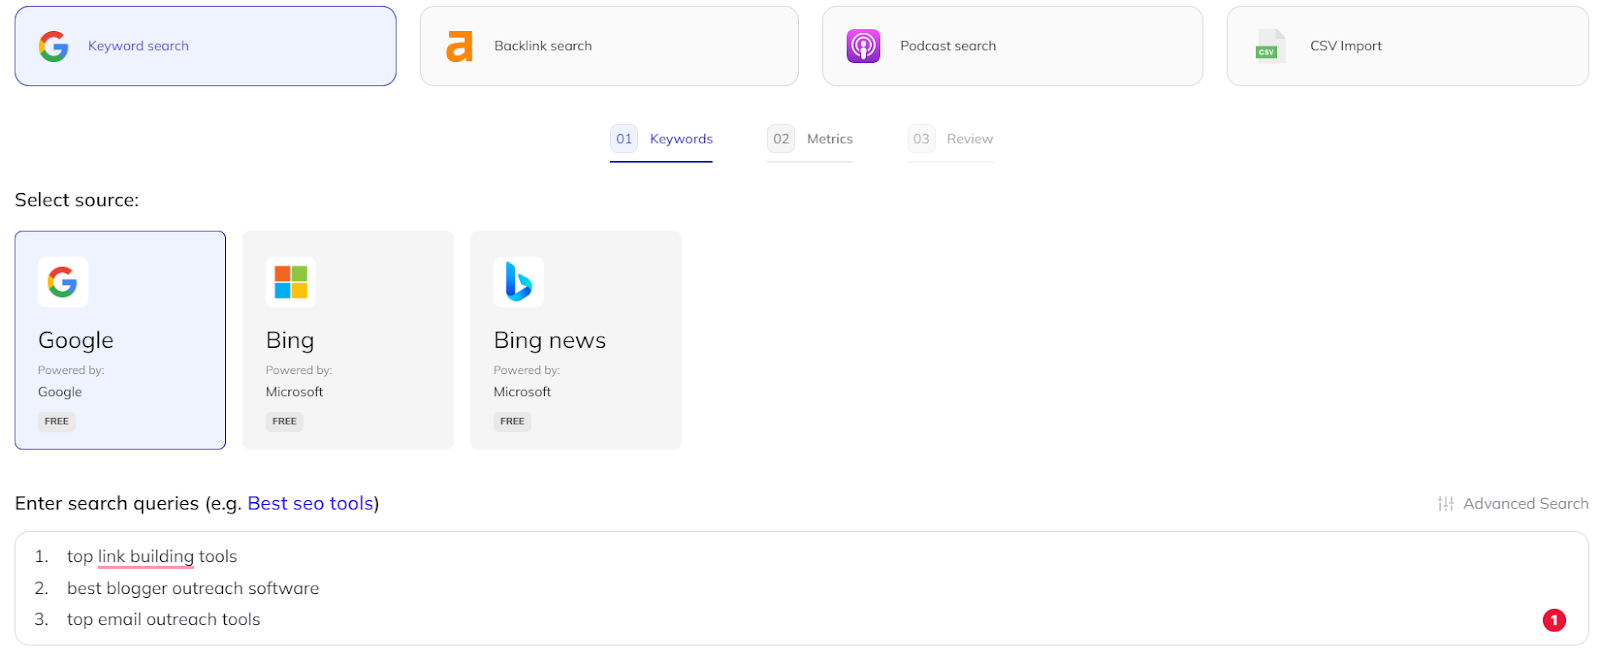This screenshot has width=1600, height=660.
Task: Click the Advanced Search sliders icon
Action: (1445, 504)
